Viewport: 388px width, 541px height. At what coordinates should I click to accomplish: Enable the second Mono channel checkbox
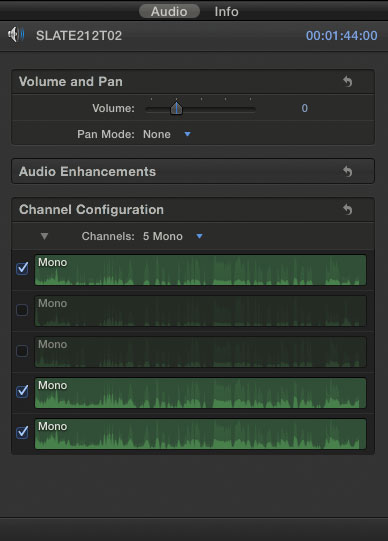point(22,309)
